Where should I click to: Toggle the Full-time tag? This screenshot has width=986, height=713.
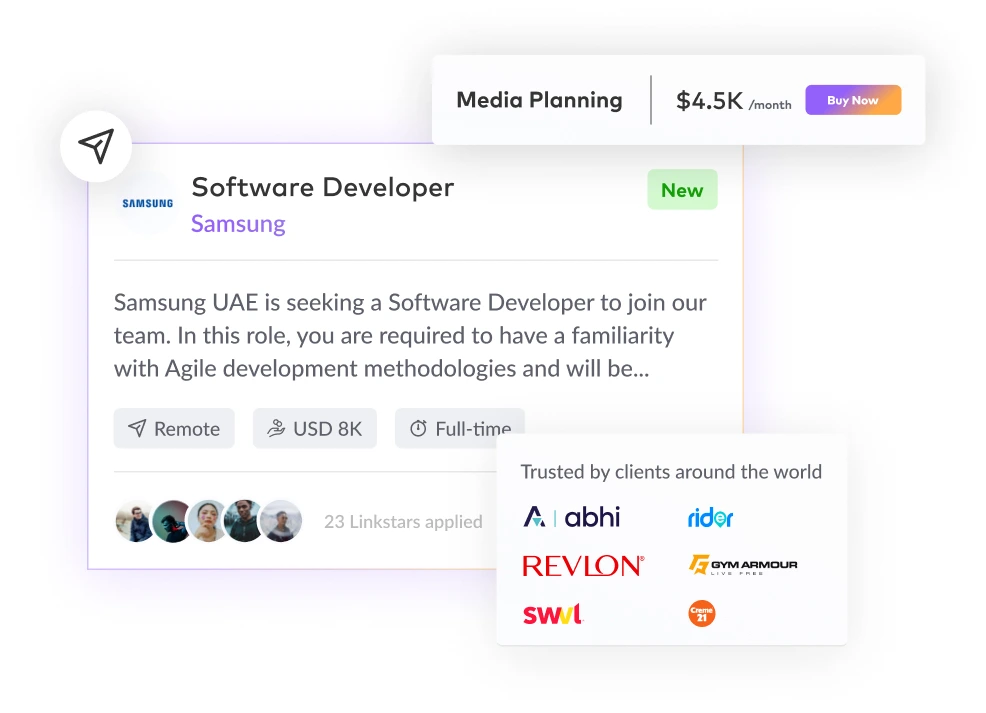click(x=460, y=428)
